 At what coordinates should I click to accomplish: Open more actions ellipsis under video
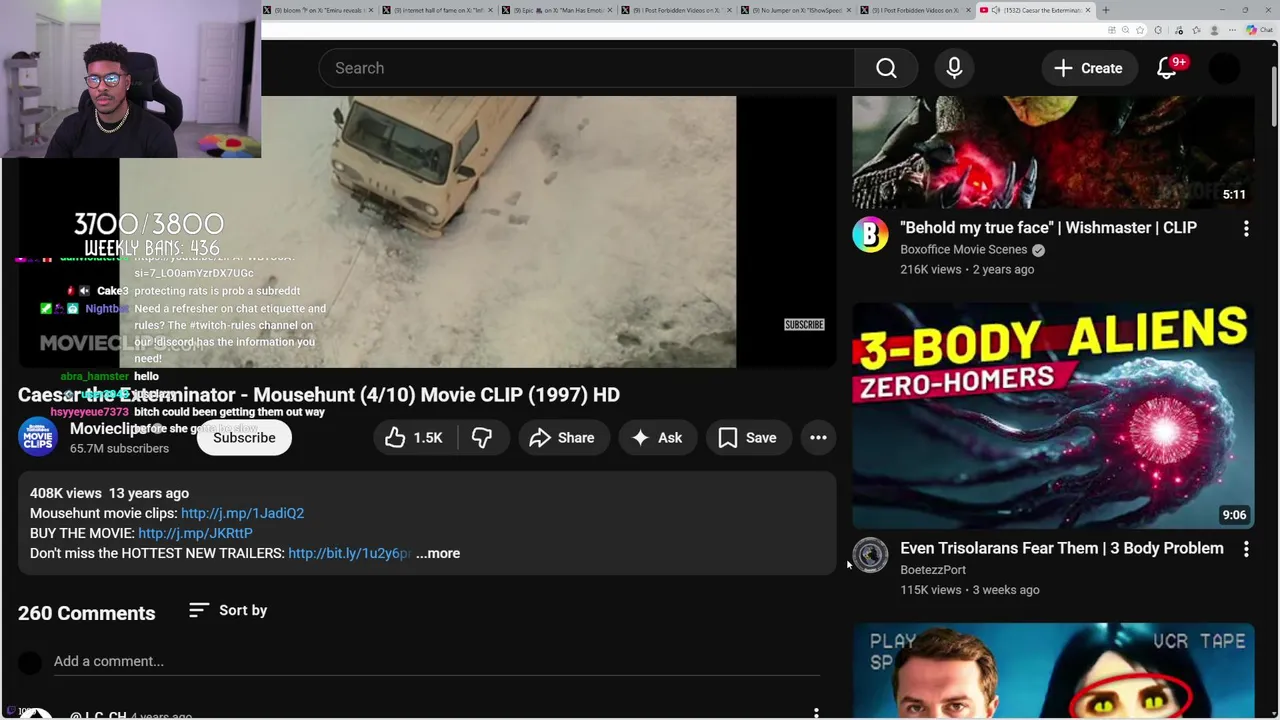tap(818, 438)
